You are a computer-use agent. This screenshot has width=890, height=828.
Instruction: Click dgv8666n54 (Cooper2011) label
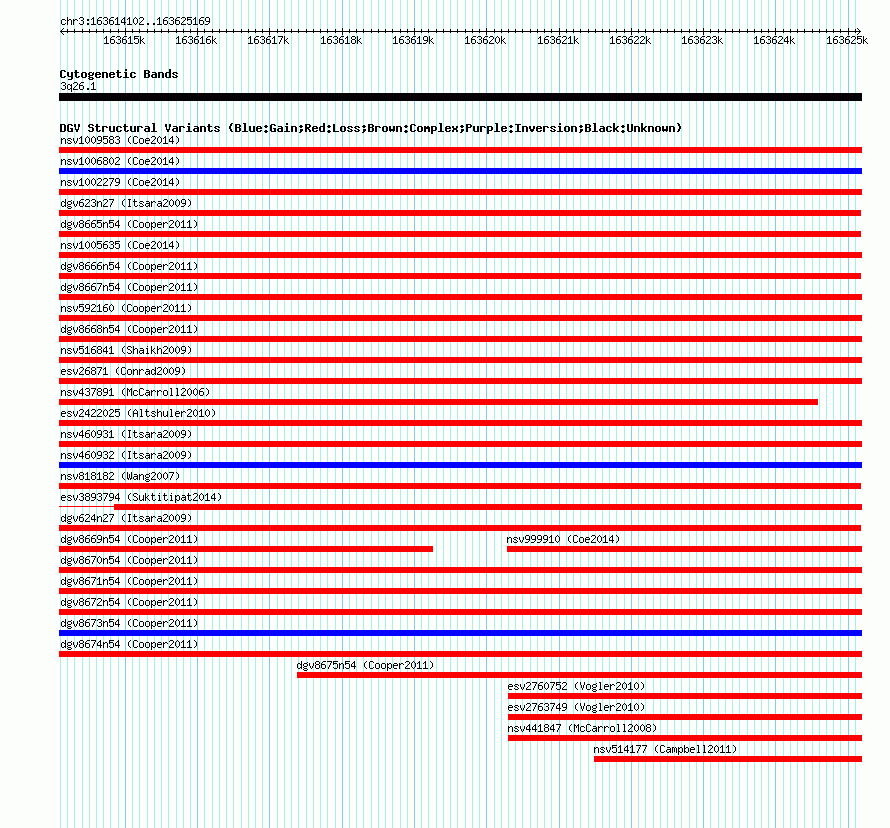coord(129,266)
